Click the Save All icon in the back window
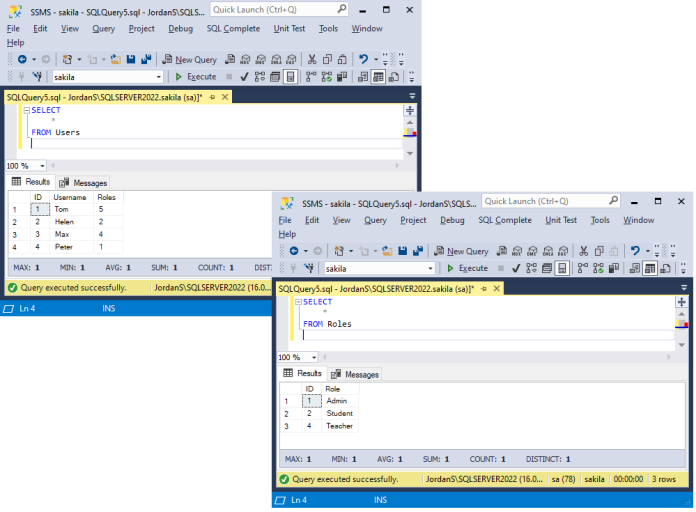The width and height of the screenshot is (696, 512). [145, 59]
